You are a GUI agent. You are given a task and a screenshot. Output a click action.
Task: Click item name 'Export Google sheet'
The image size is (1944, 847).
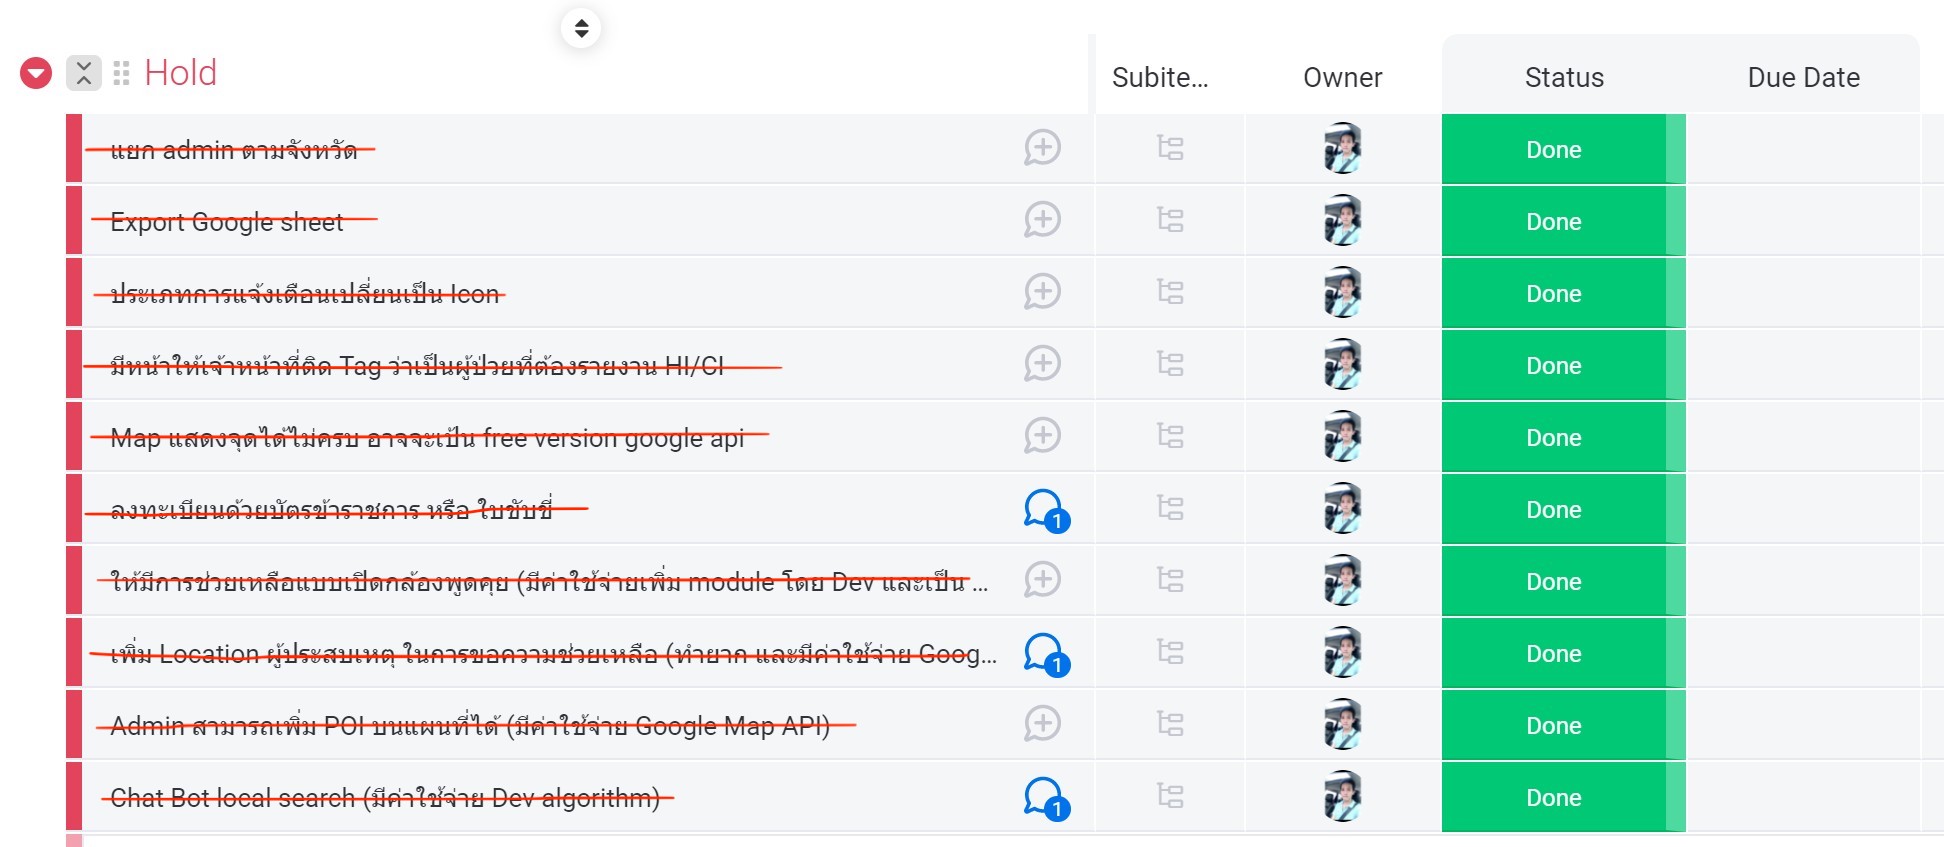coord(227,222)
